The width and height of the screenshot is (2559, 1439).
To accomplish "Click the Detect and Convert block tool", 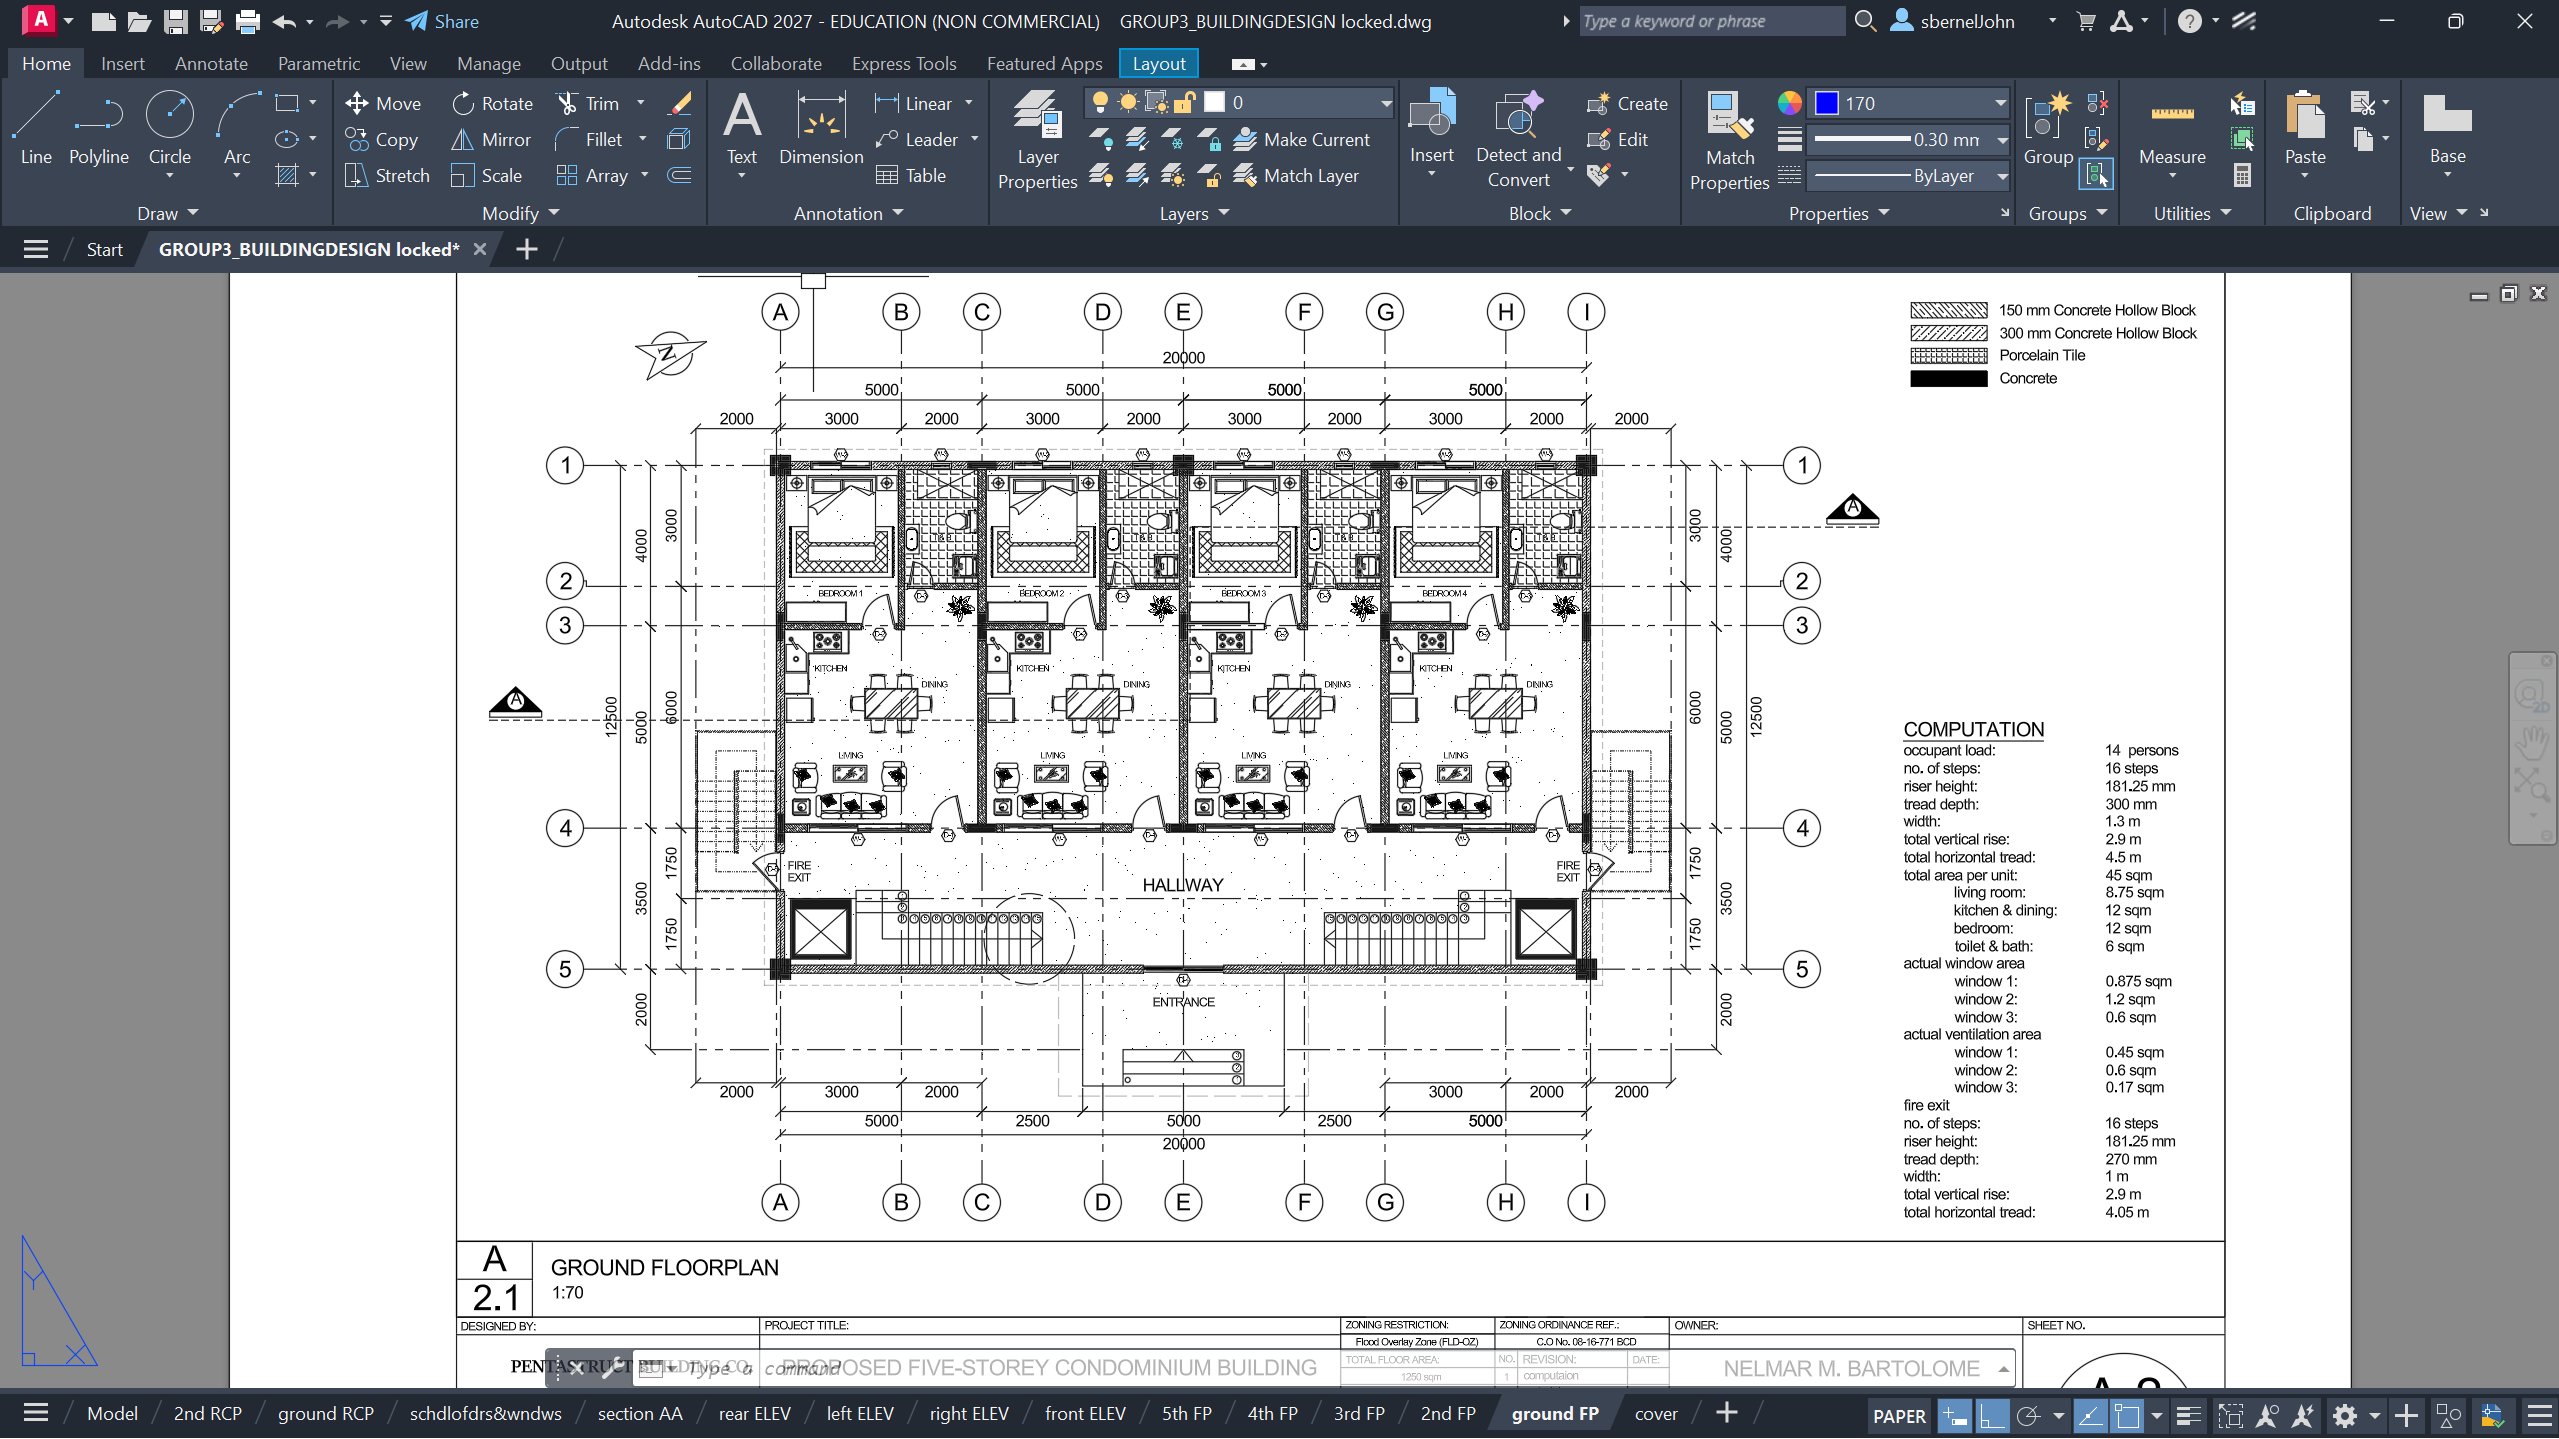I will click(1518, 139).
